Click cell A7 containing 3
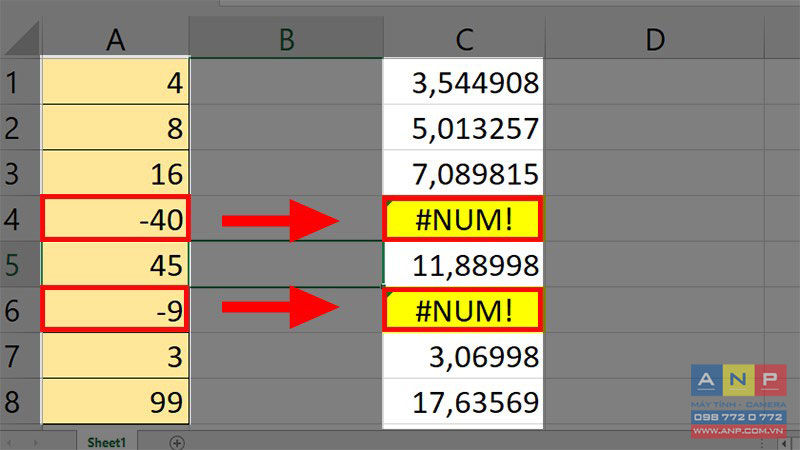Screen dimensions: 800x450 click(115, 356)
